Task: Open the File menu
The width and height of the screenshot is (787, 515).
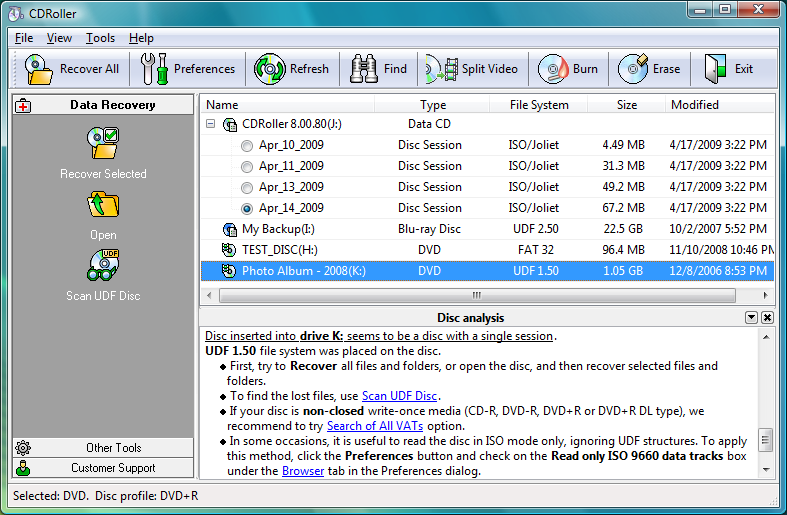Action: click(24, 38)
